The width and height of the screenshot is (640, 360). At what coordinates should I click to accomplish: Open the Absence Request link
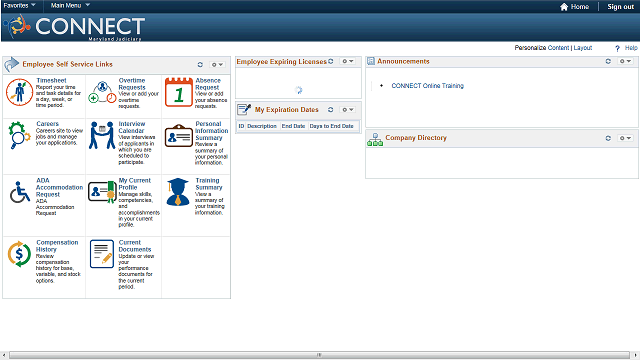click(208, 84)
